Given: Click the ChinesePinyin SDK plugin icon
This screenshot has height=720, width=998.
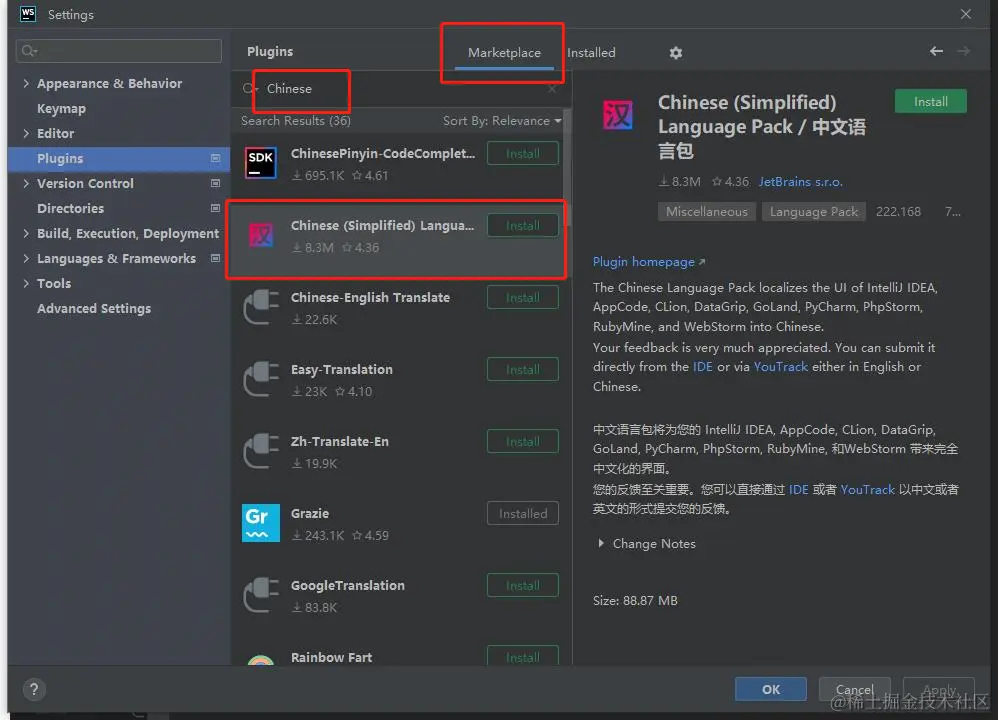Looking at the screenshot, I should tap(260, 164).
